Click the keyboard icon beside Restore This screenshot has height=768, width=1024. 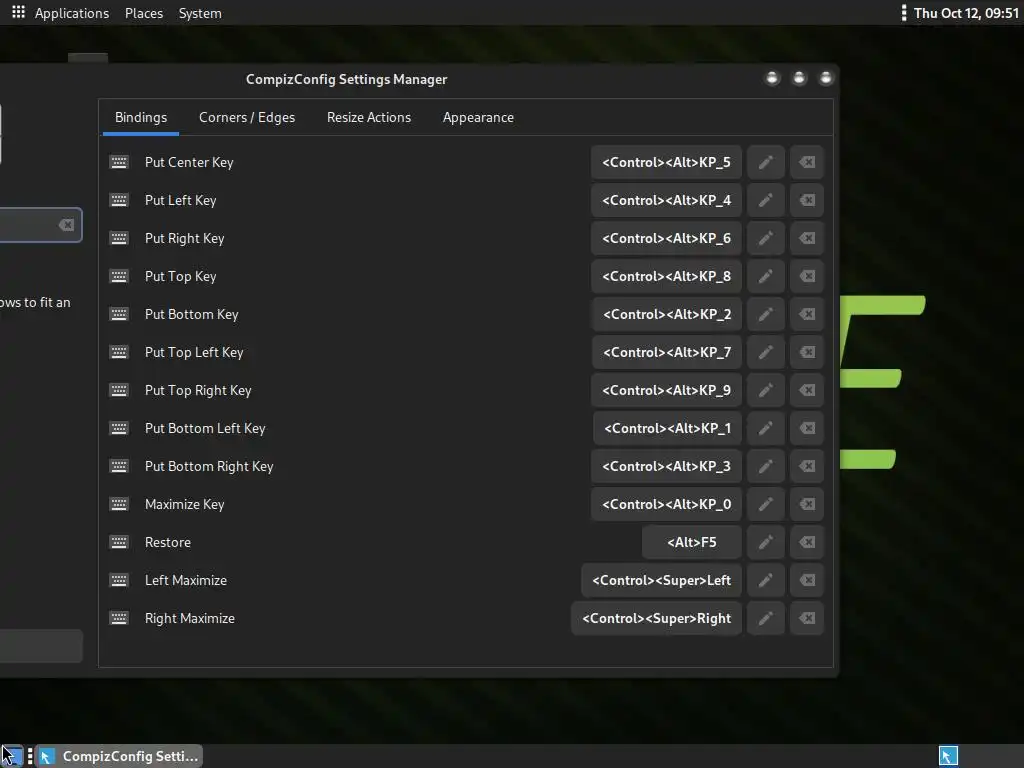(119, 542)
